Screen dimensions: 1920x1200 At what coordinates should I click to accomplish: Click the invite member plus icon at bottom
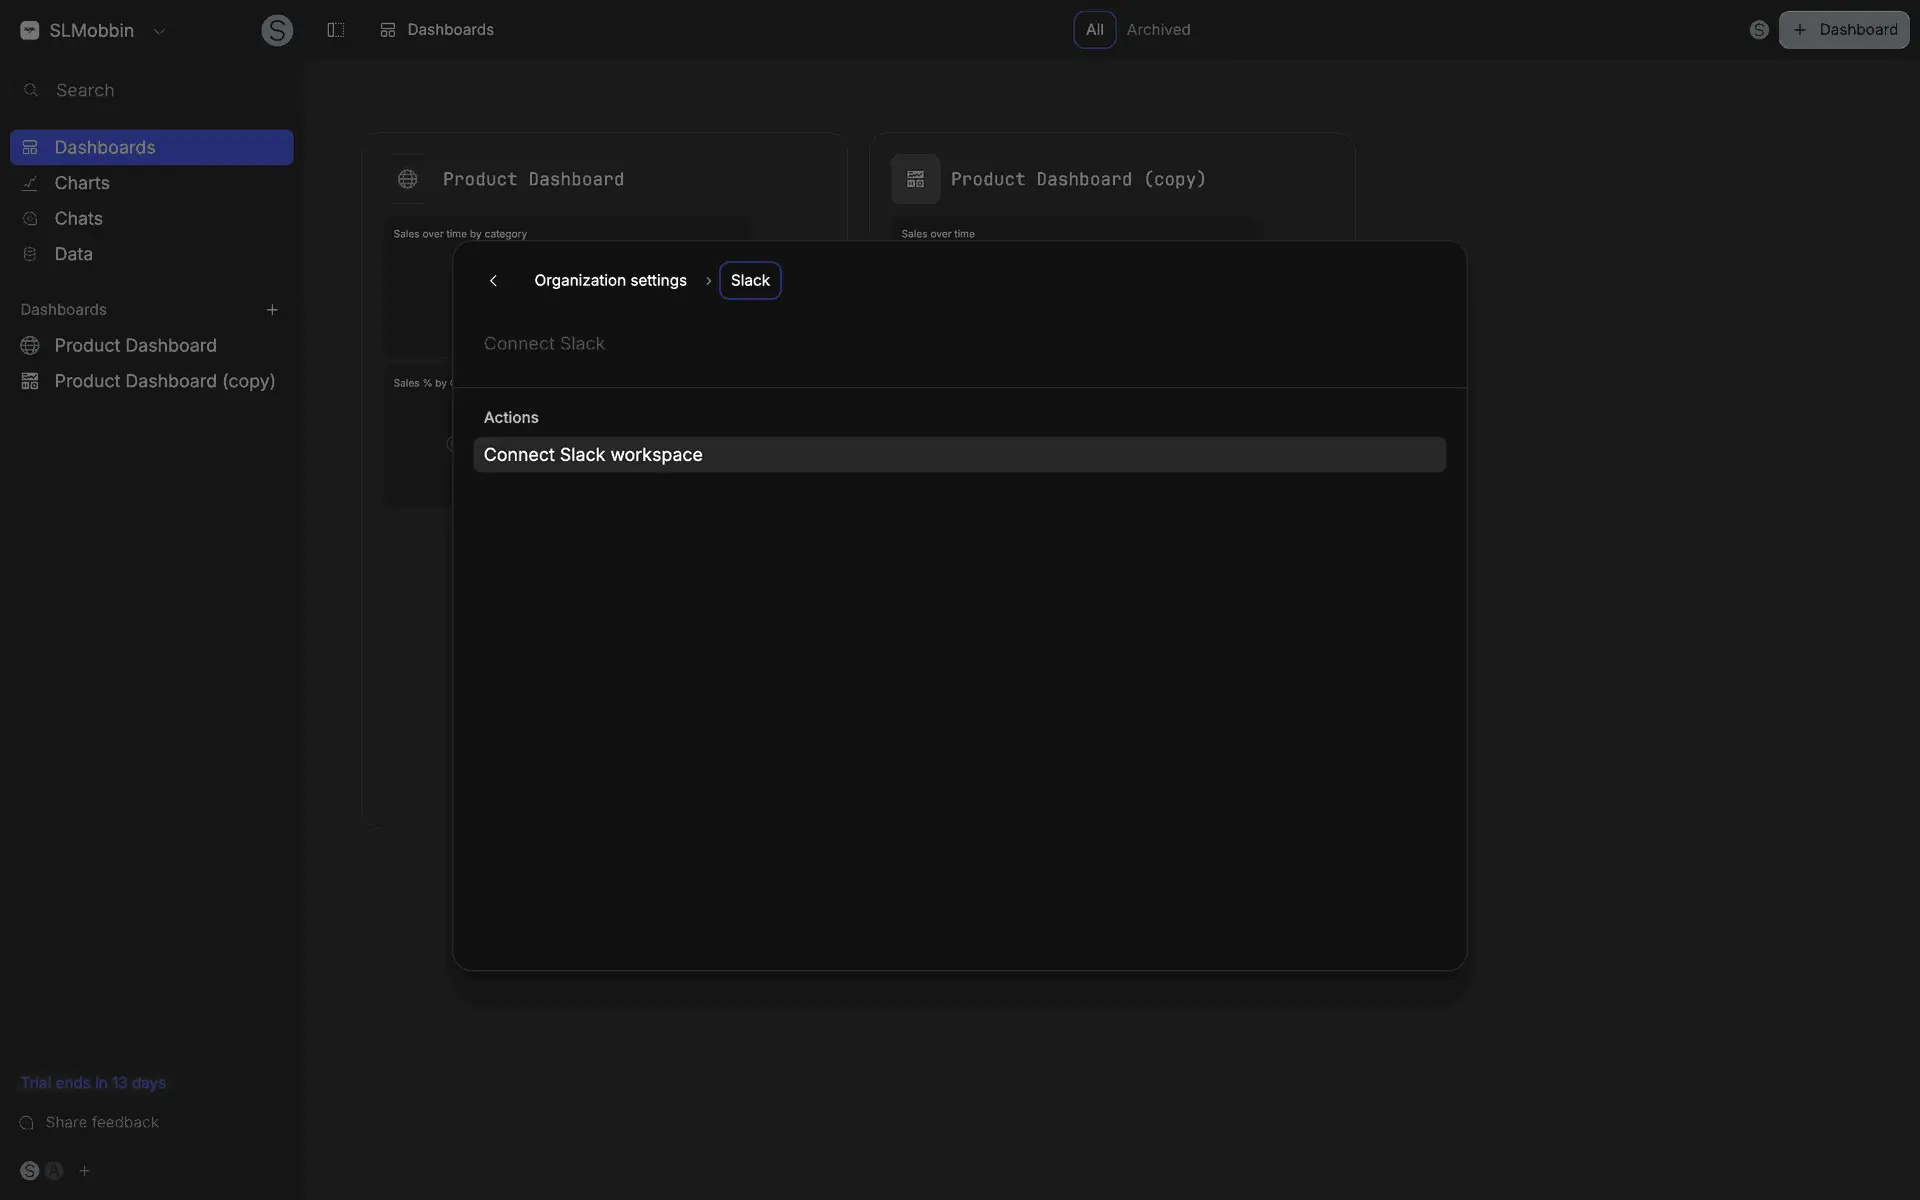tap(85, 1171)
